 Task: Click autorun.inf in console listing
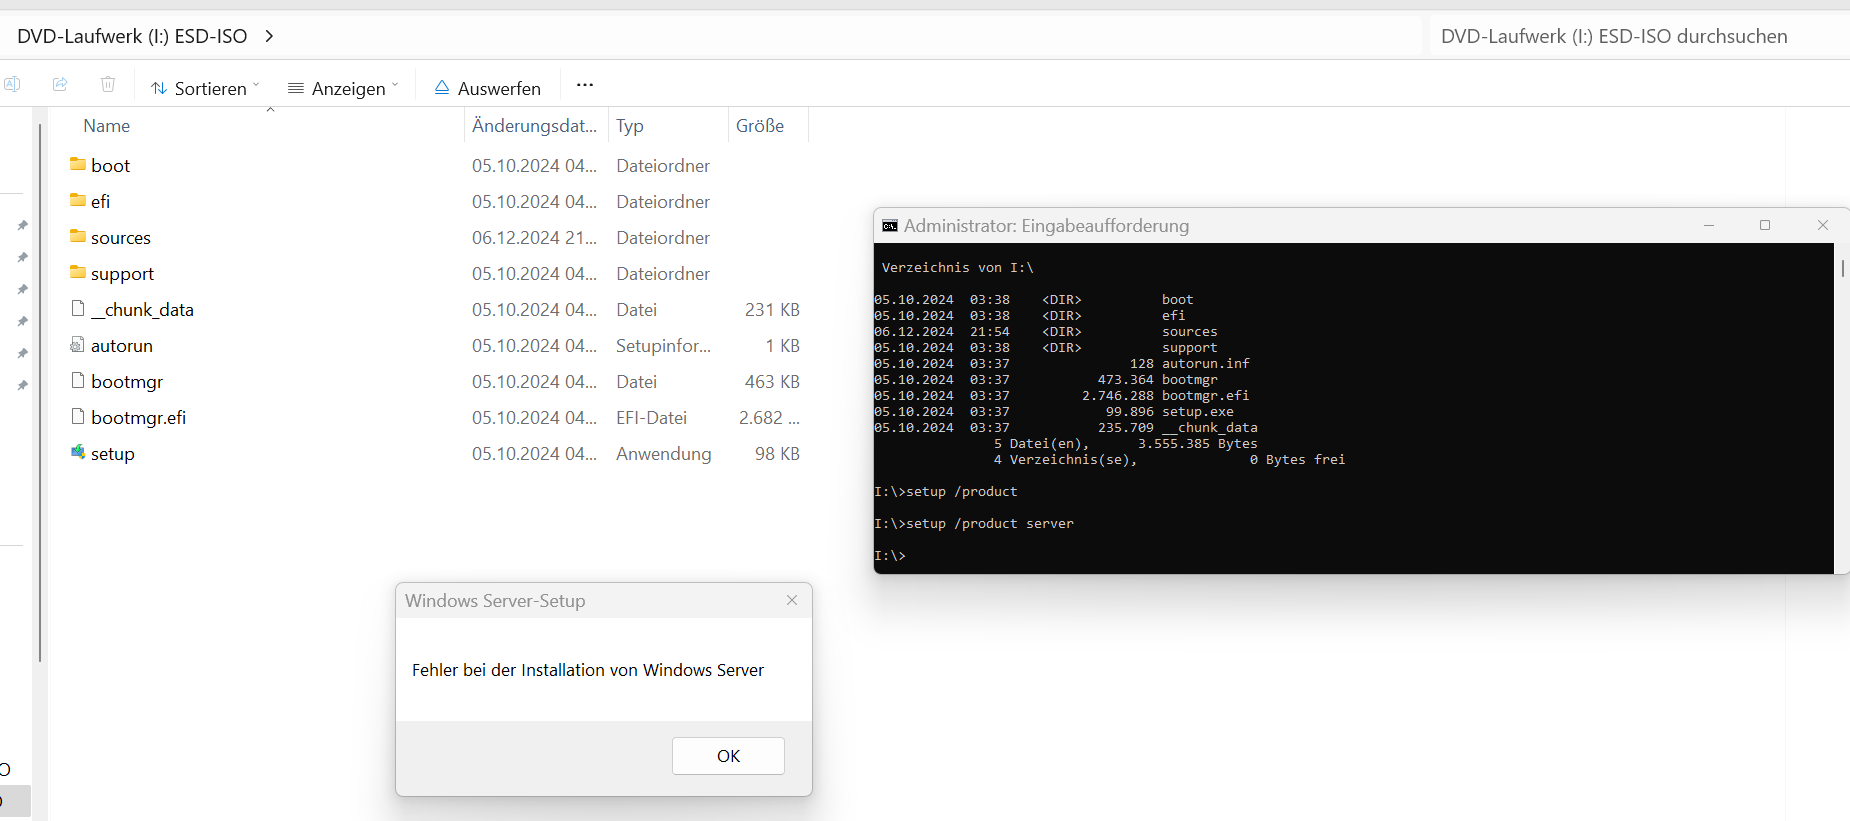click(x=1206, y=364)
